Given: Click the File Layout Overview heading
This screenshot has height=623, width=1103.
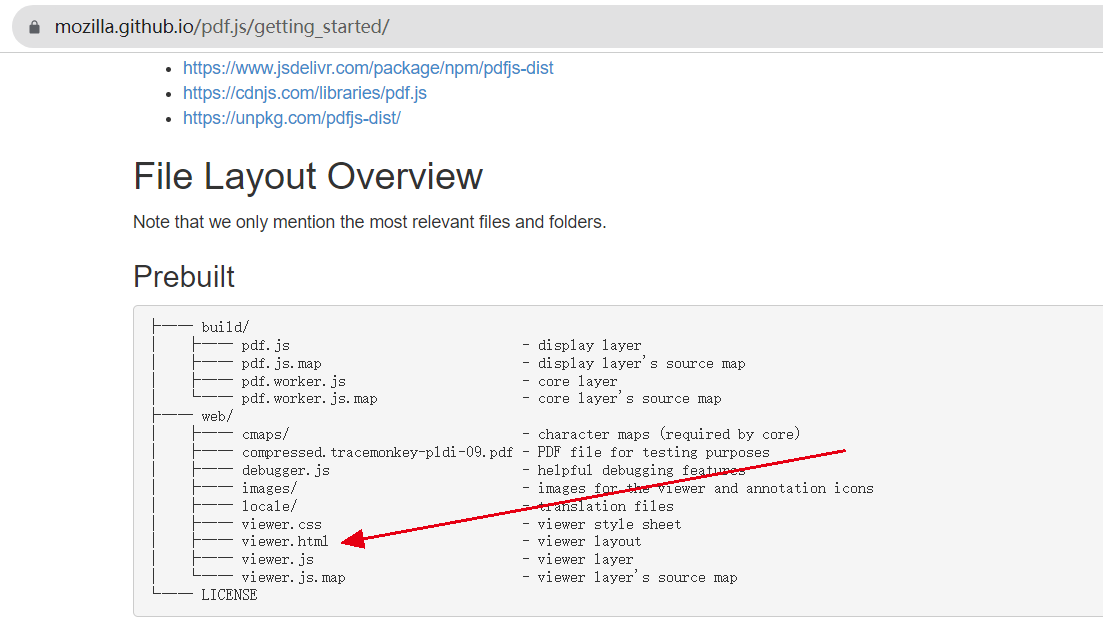Looking at the screenshot, I should point(307,177).
